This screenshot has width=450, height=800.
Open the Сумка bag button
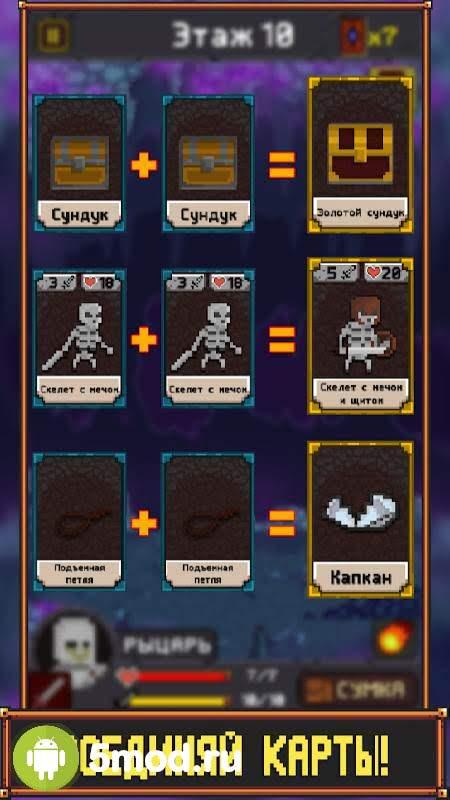[358, 690]
